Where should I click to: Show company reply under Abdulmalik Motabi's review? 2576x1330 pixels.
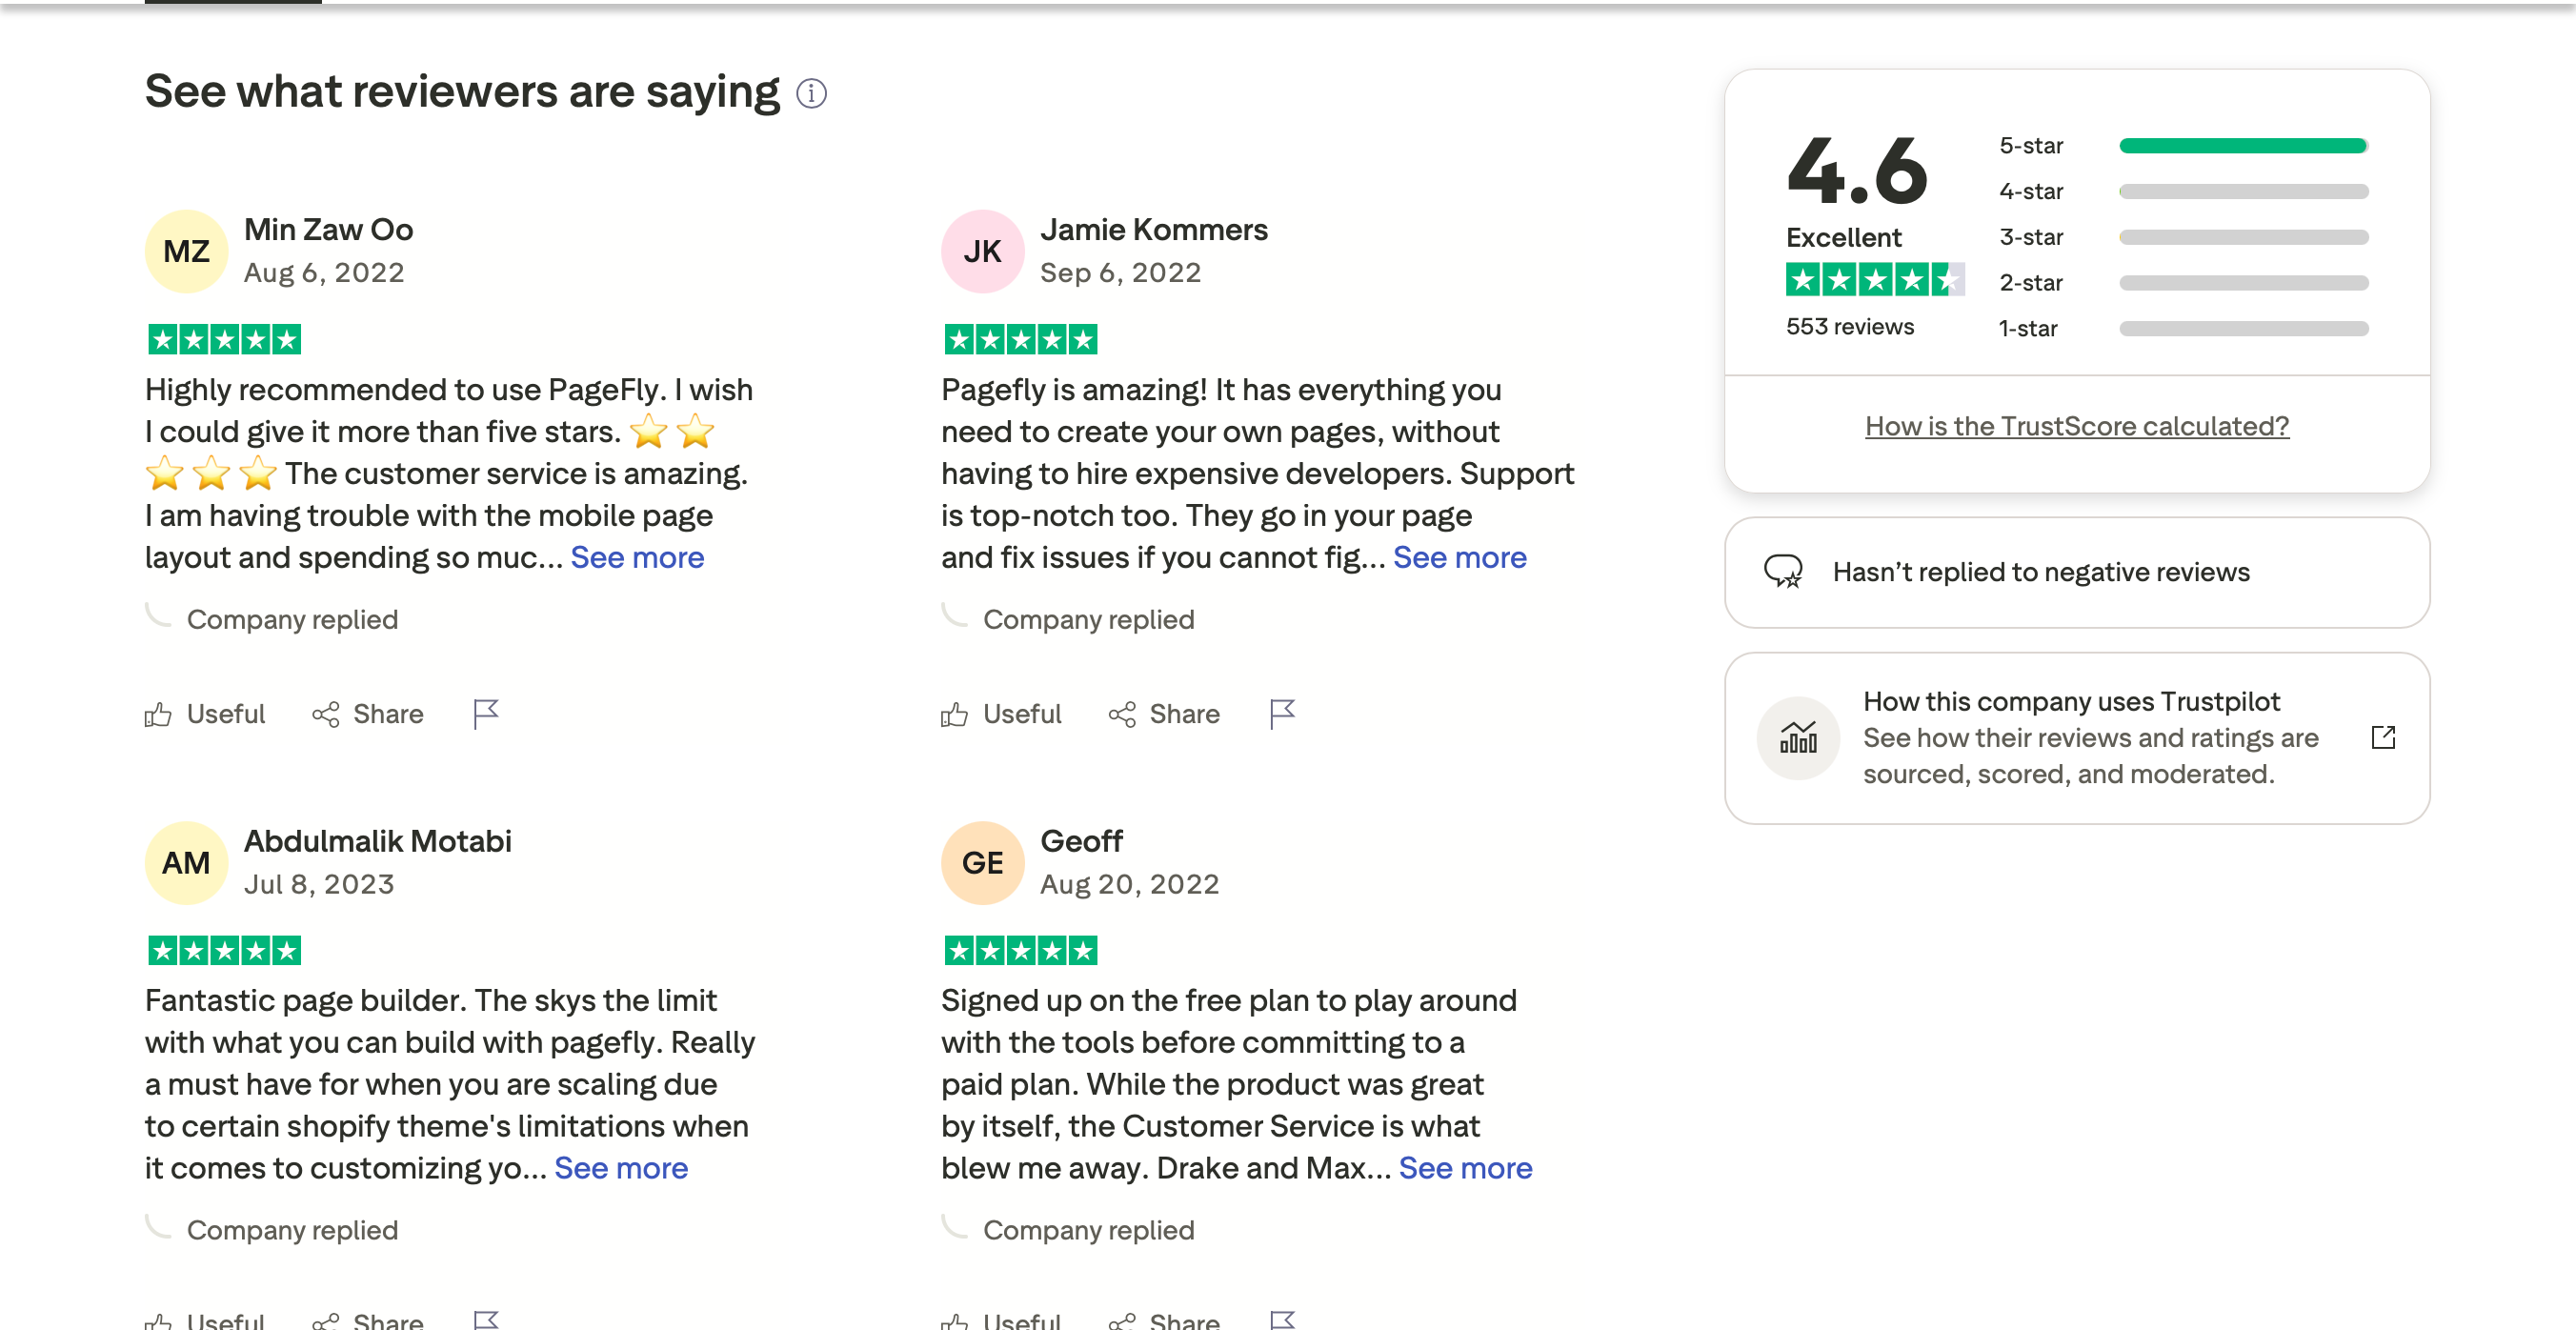tap(291, 1230)
